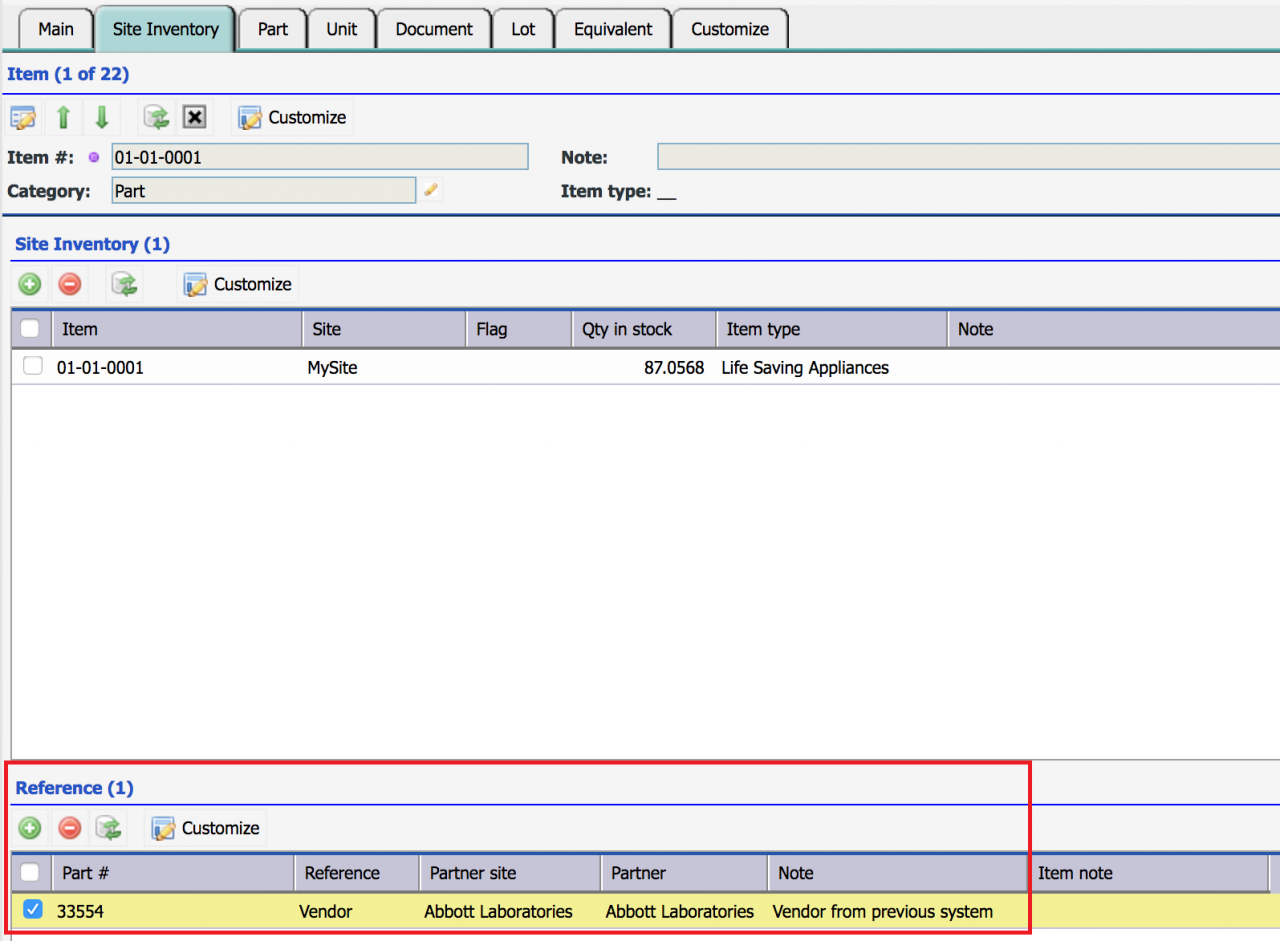The width and height of the screenshot is (1280, 941).
Task: Click part number 33554
Action: point(80,912)
